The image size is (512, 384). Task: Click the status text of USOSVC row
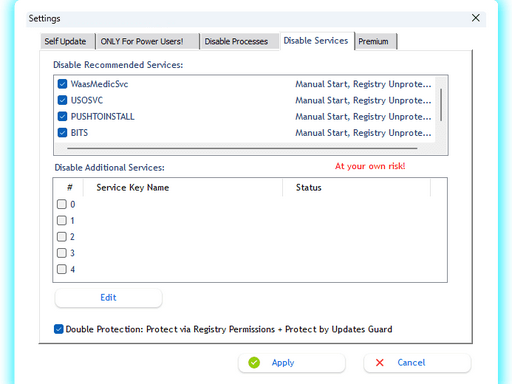point(363,100)
